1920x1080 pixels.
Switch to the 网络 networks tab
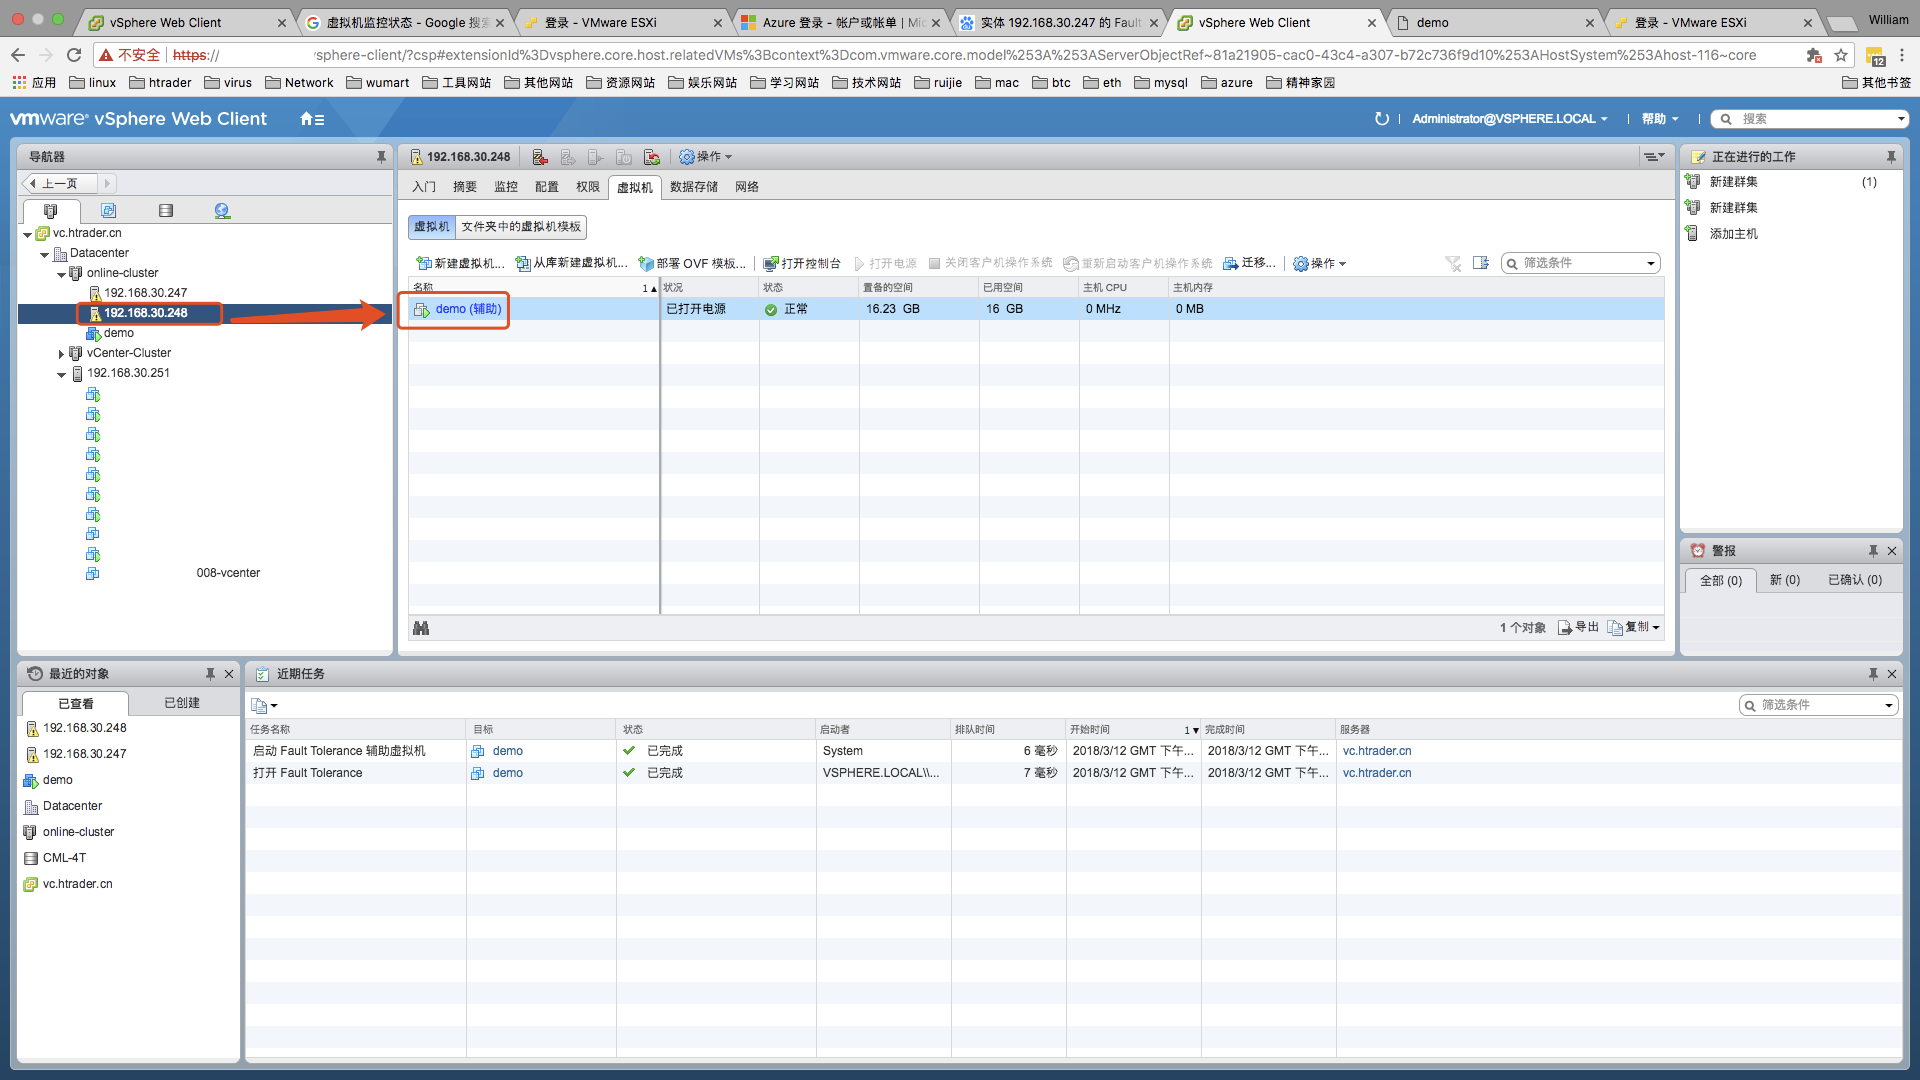747,187
